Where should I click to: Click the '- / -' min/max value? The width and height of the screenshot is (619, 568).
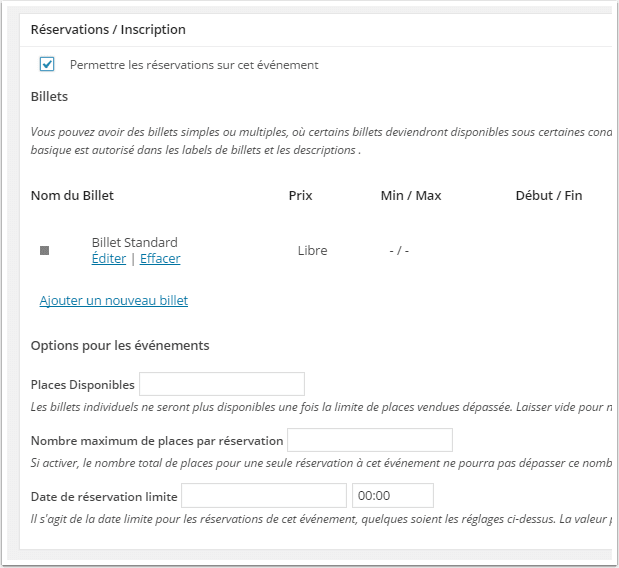tap(399, 250)
